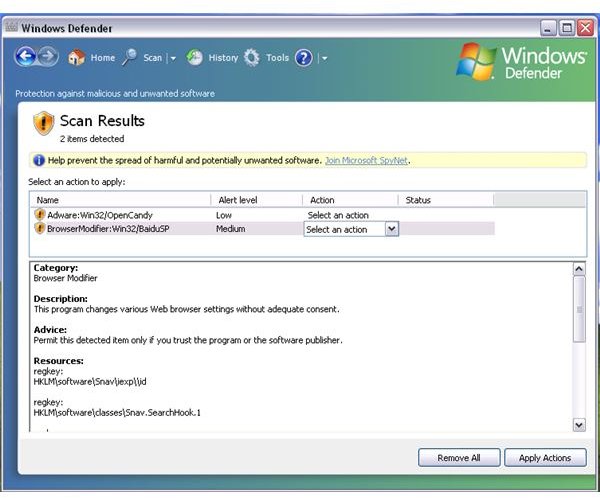Click the 'HKLM\software\Snav\iexp\ijd' registry path
The image size is (600, 498).
pyautogui.click(x=90, y=382)
